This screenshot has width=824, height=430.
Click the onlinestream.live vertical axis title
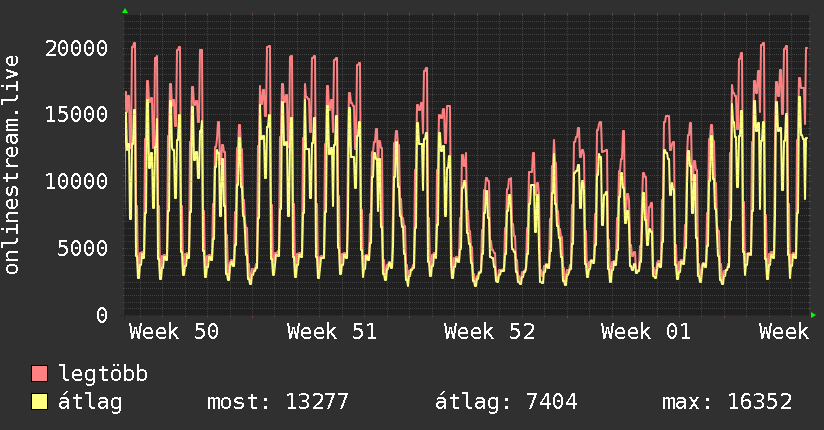[x=13, y=166]
